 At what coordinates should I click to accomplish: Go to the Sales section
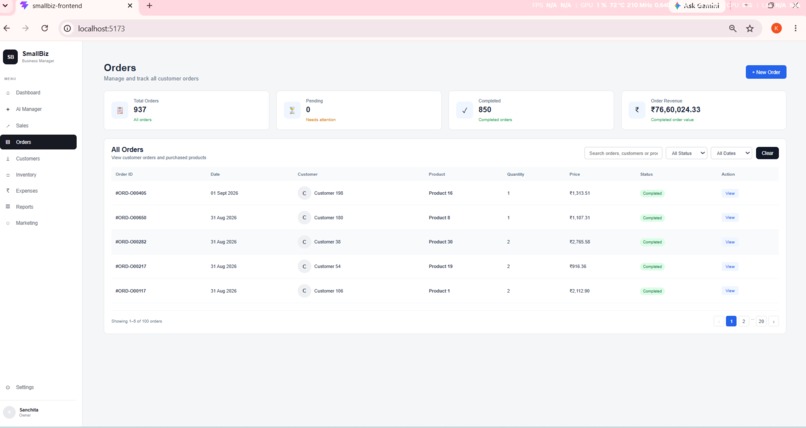(x=22, y=125)
